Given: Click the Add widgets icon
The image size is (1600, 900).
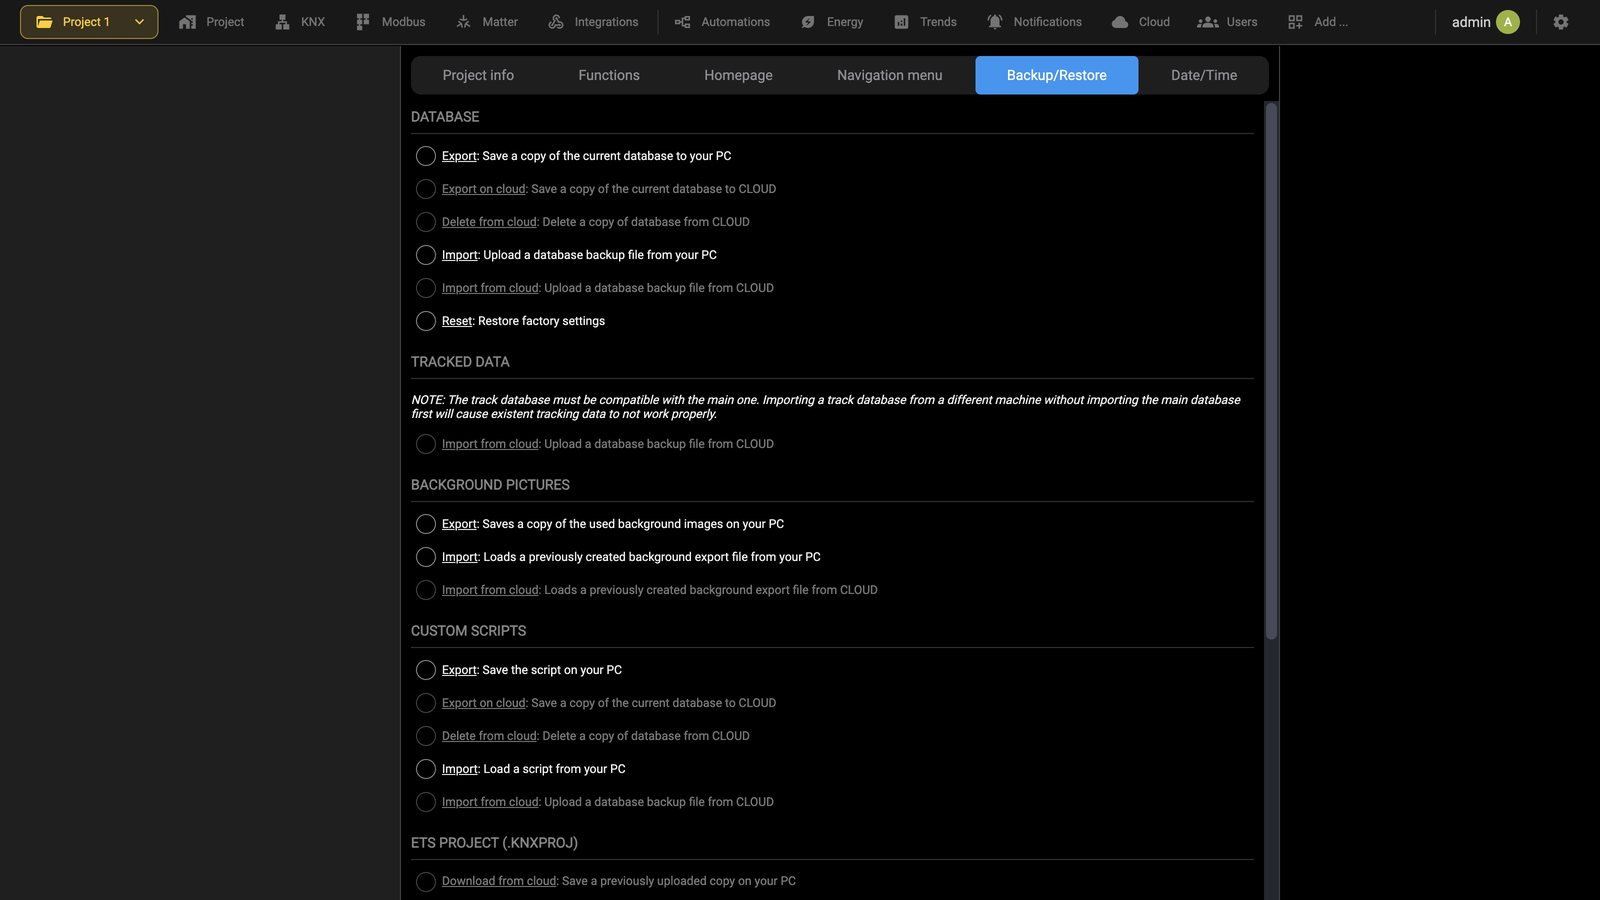Looking at the screenshot, I should point(1295,22).
